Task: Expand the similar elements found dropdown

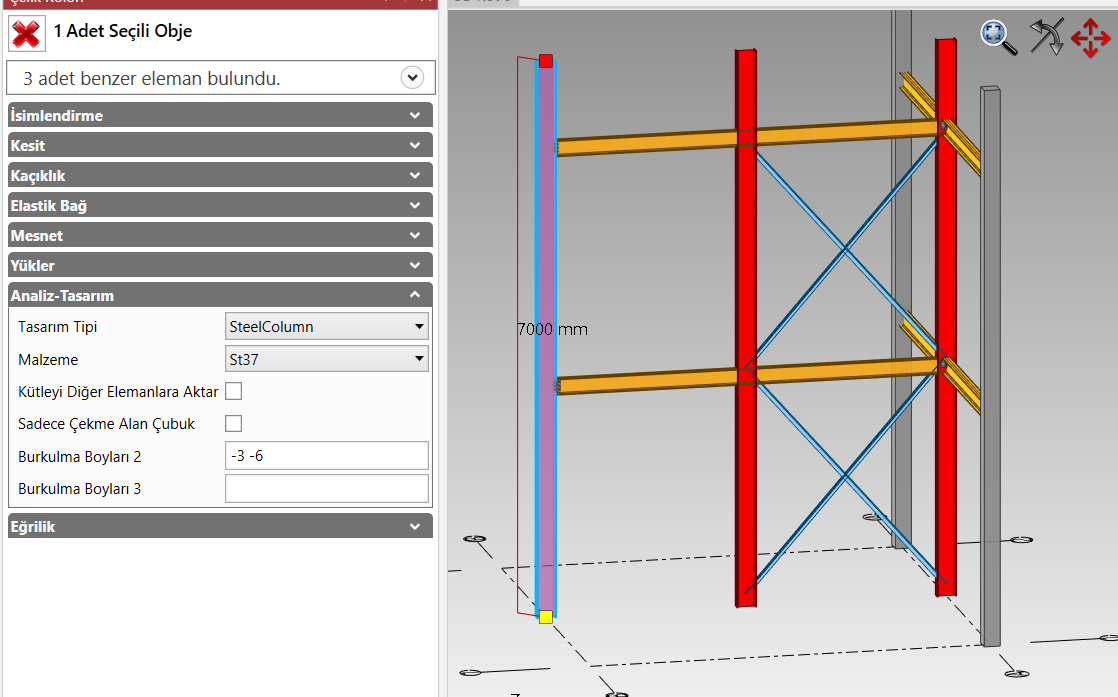Action: click(x=411, y=77)
